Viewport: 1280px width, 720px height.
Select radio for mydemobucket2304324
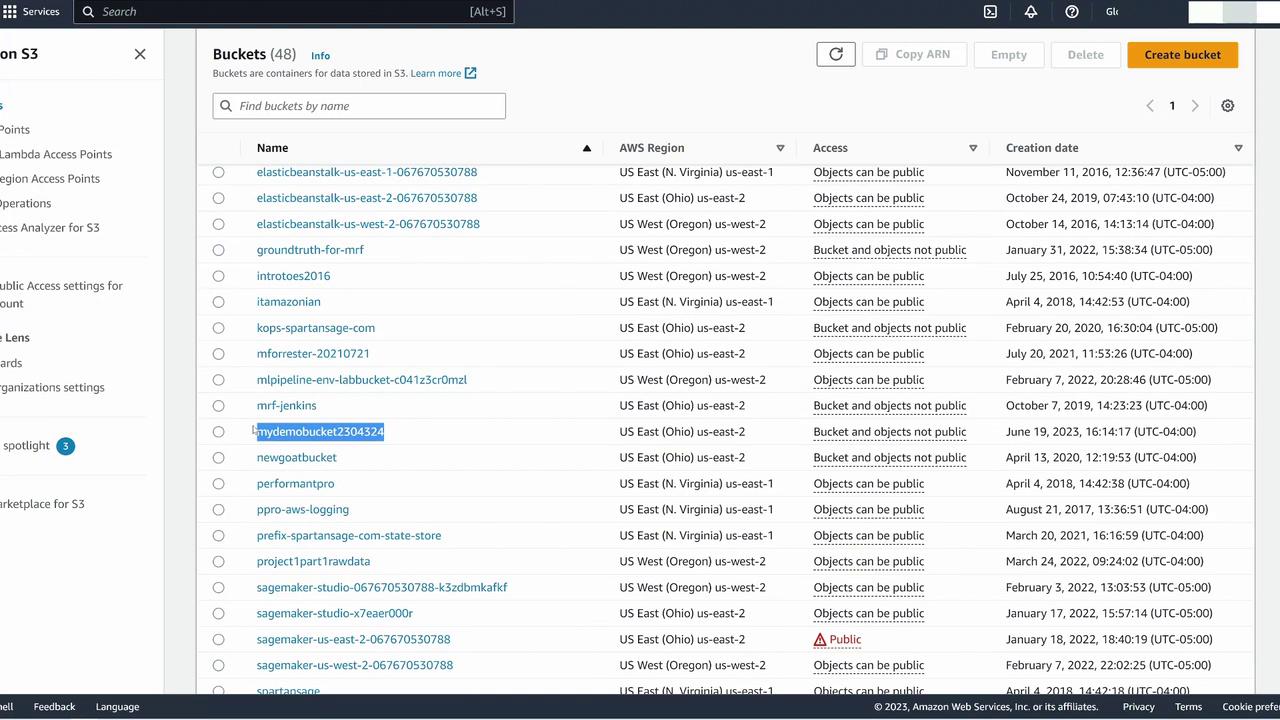tap(218, 432)
